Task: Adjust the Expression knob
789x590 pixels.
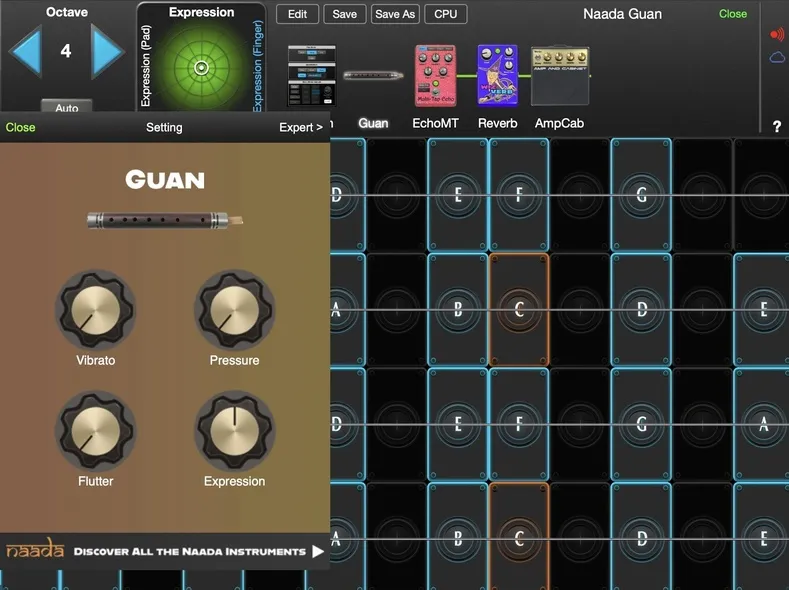Action: [x=234, y=431]
